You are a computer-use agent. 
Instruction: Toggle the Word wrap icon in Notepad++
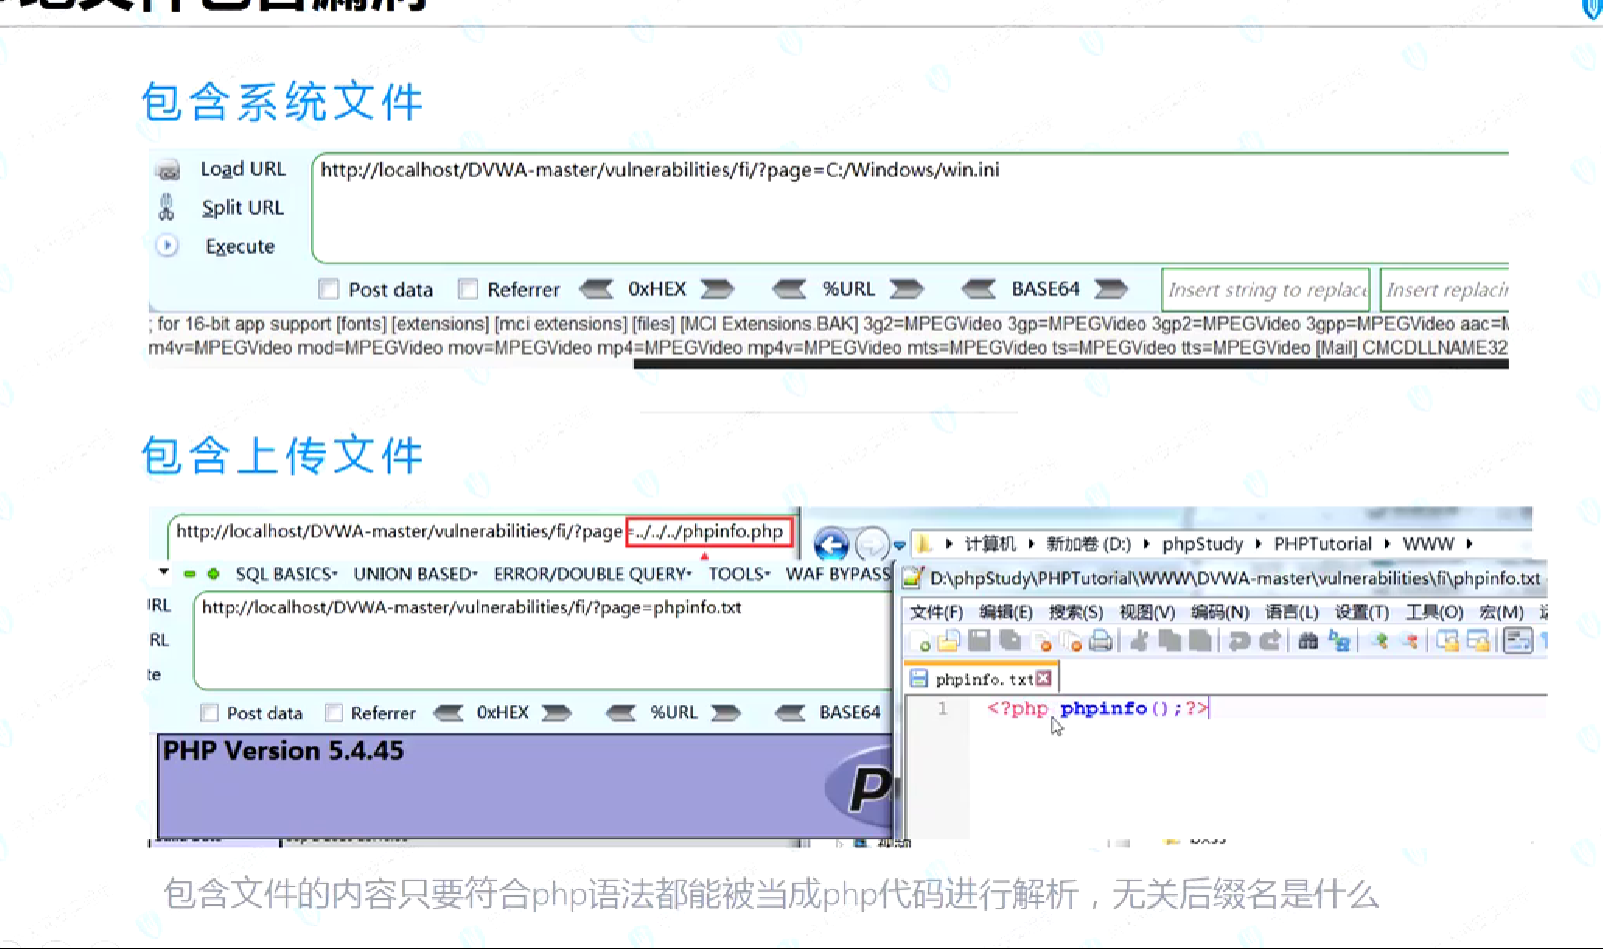click(1518, 640)
